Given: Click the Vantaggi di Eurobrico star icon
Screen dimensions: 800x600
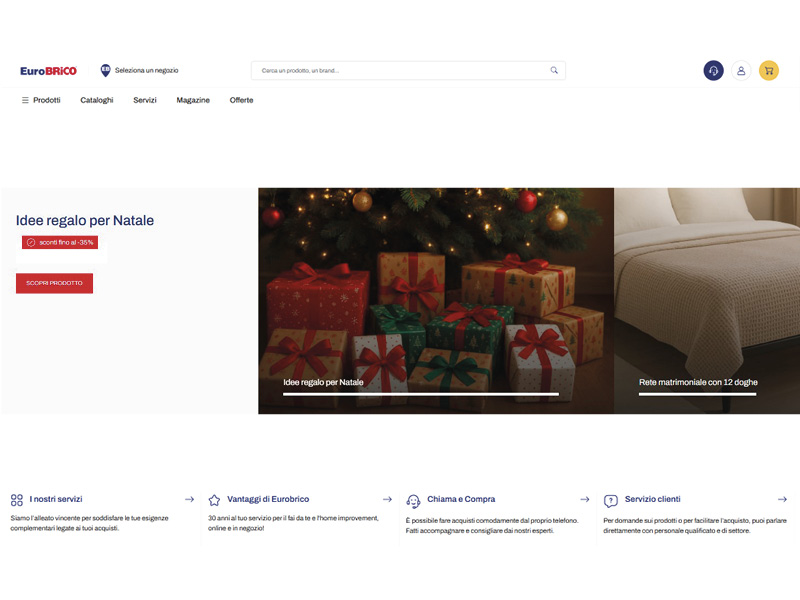Looking at the screenshot, I should click(x=214, y=500).
